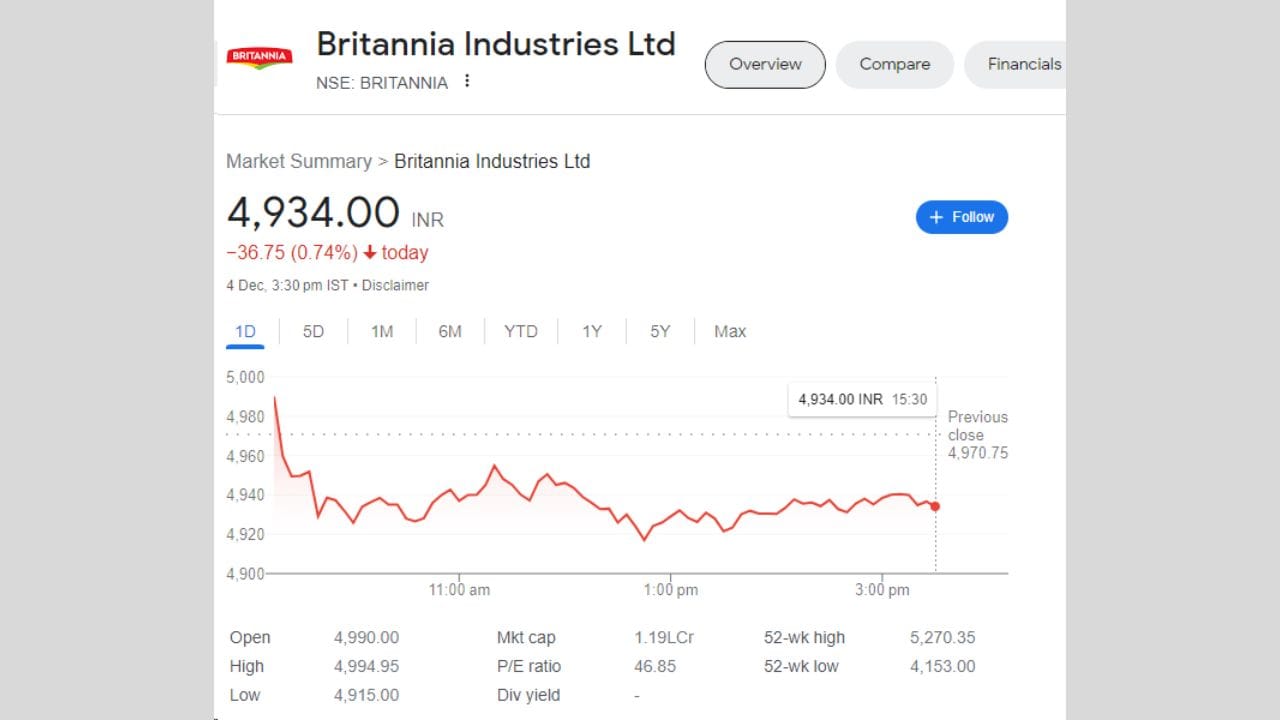Open the three-dot menu beside NSE: BRITANNIA
The height and width of the screenshot is (720, 1280).
point(467,81)
